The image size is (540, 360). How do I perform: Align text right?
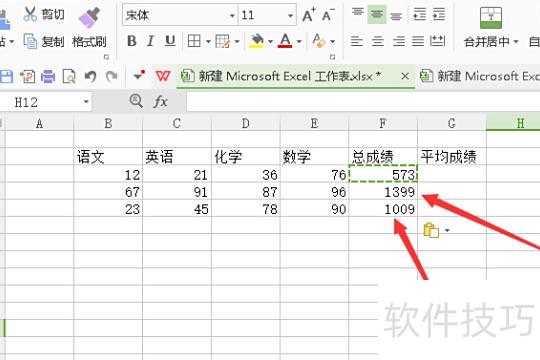click(398, 41)
